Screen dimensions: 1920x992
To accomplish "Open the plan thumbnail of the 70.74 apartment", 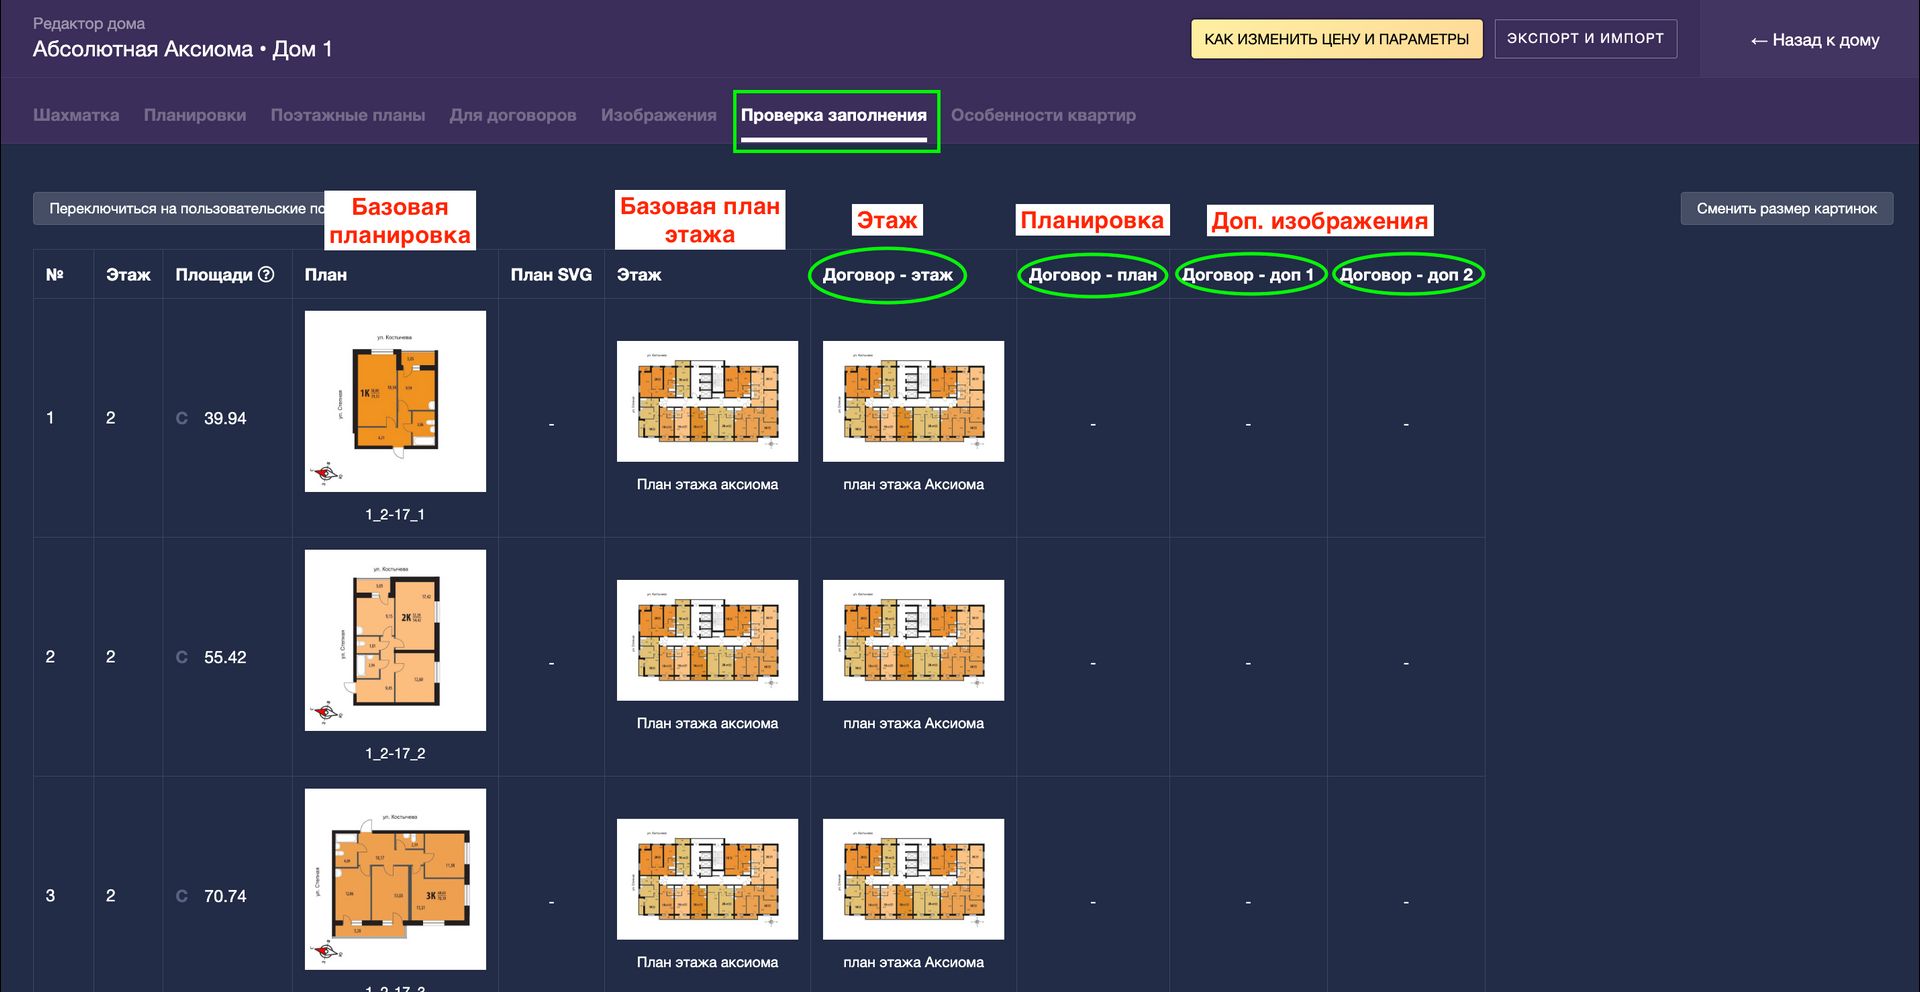I will 395,879.
